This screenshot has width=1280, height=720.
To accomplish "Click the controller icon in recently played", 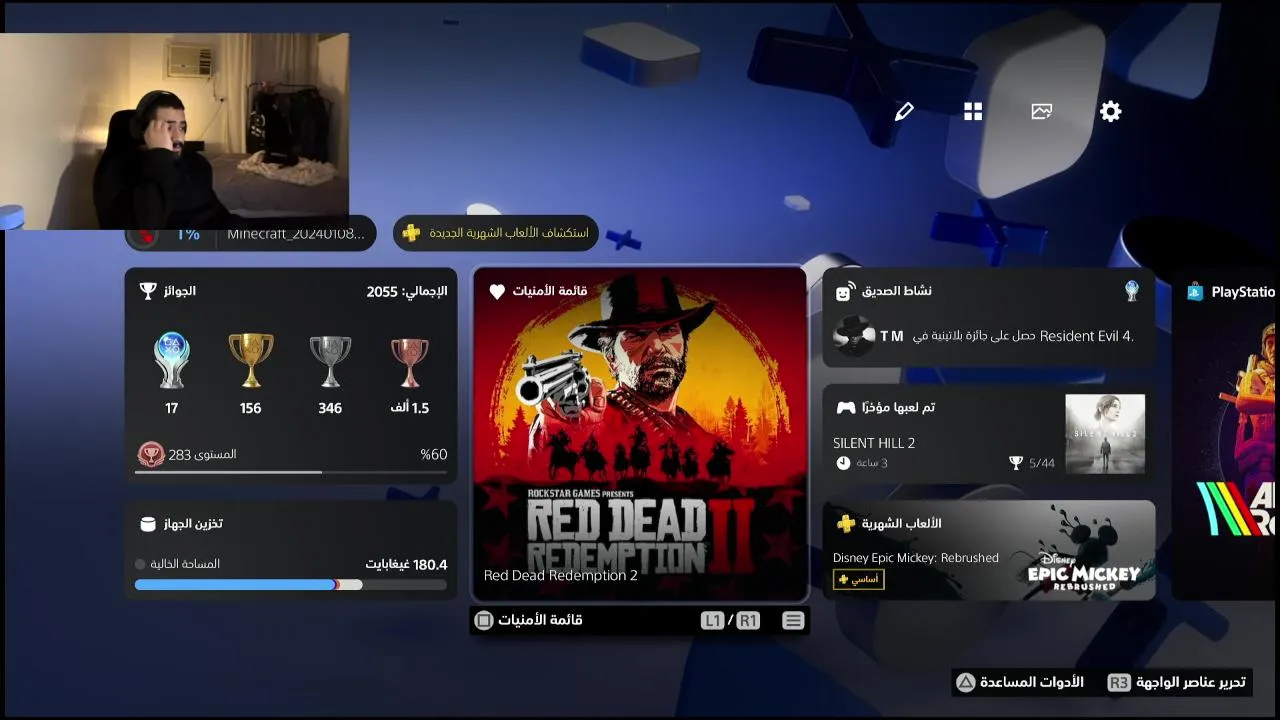I will tap(846, 408).
